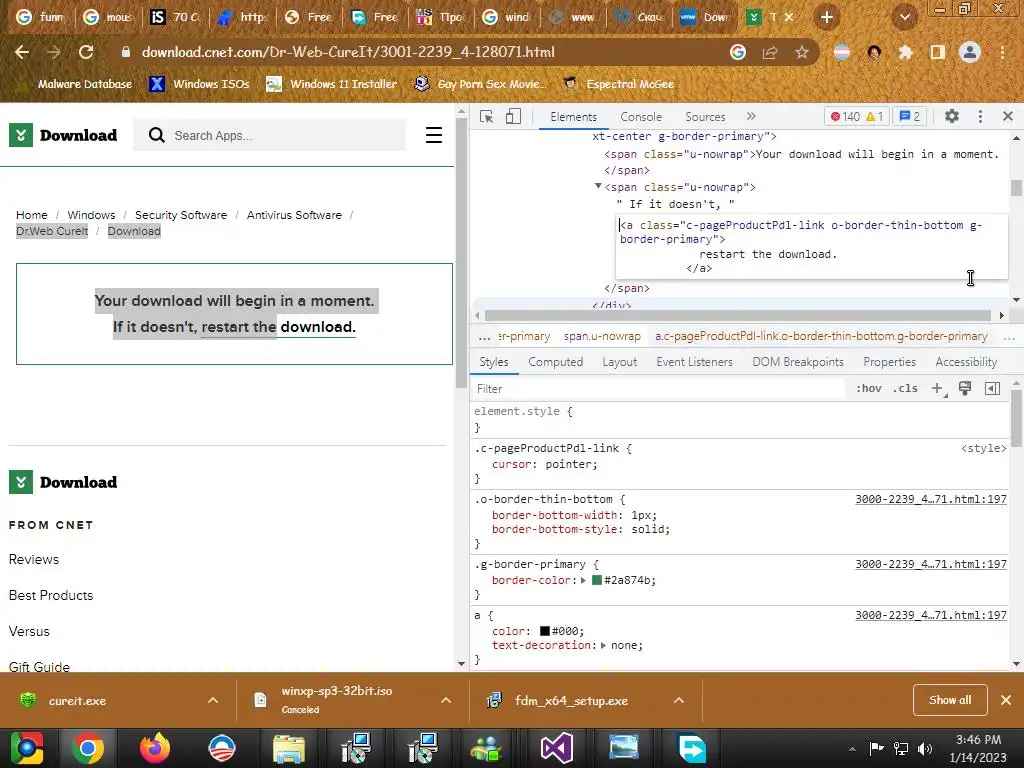
Task: Toggle the .cls class editor
Action: click(x=905, y=388)
